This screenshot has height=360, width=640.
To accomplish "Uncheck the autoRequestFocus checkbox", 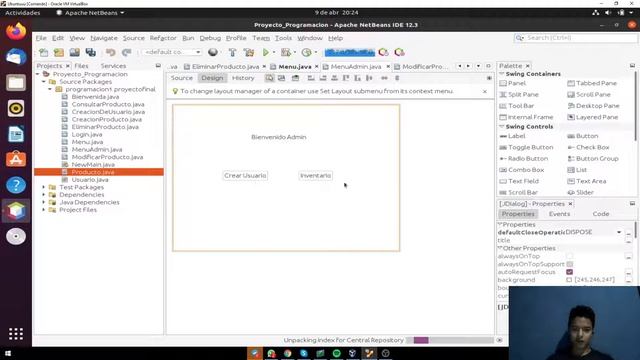I will tap(569, 272).
